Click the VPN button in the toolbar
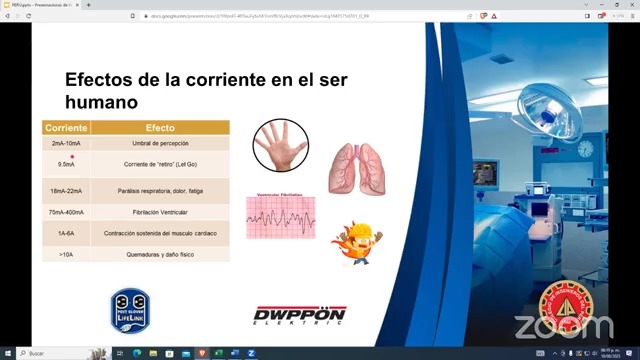This screenshot has height=360, width=640. click(618, 16)
